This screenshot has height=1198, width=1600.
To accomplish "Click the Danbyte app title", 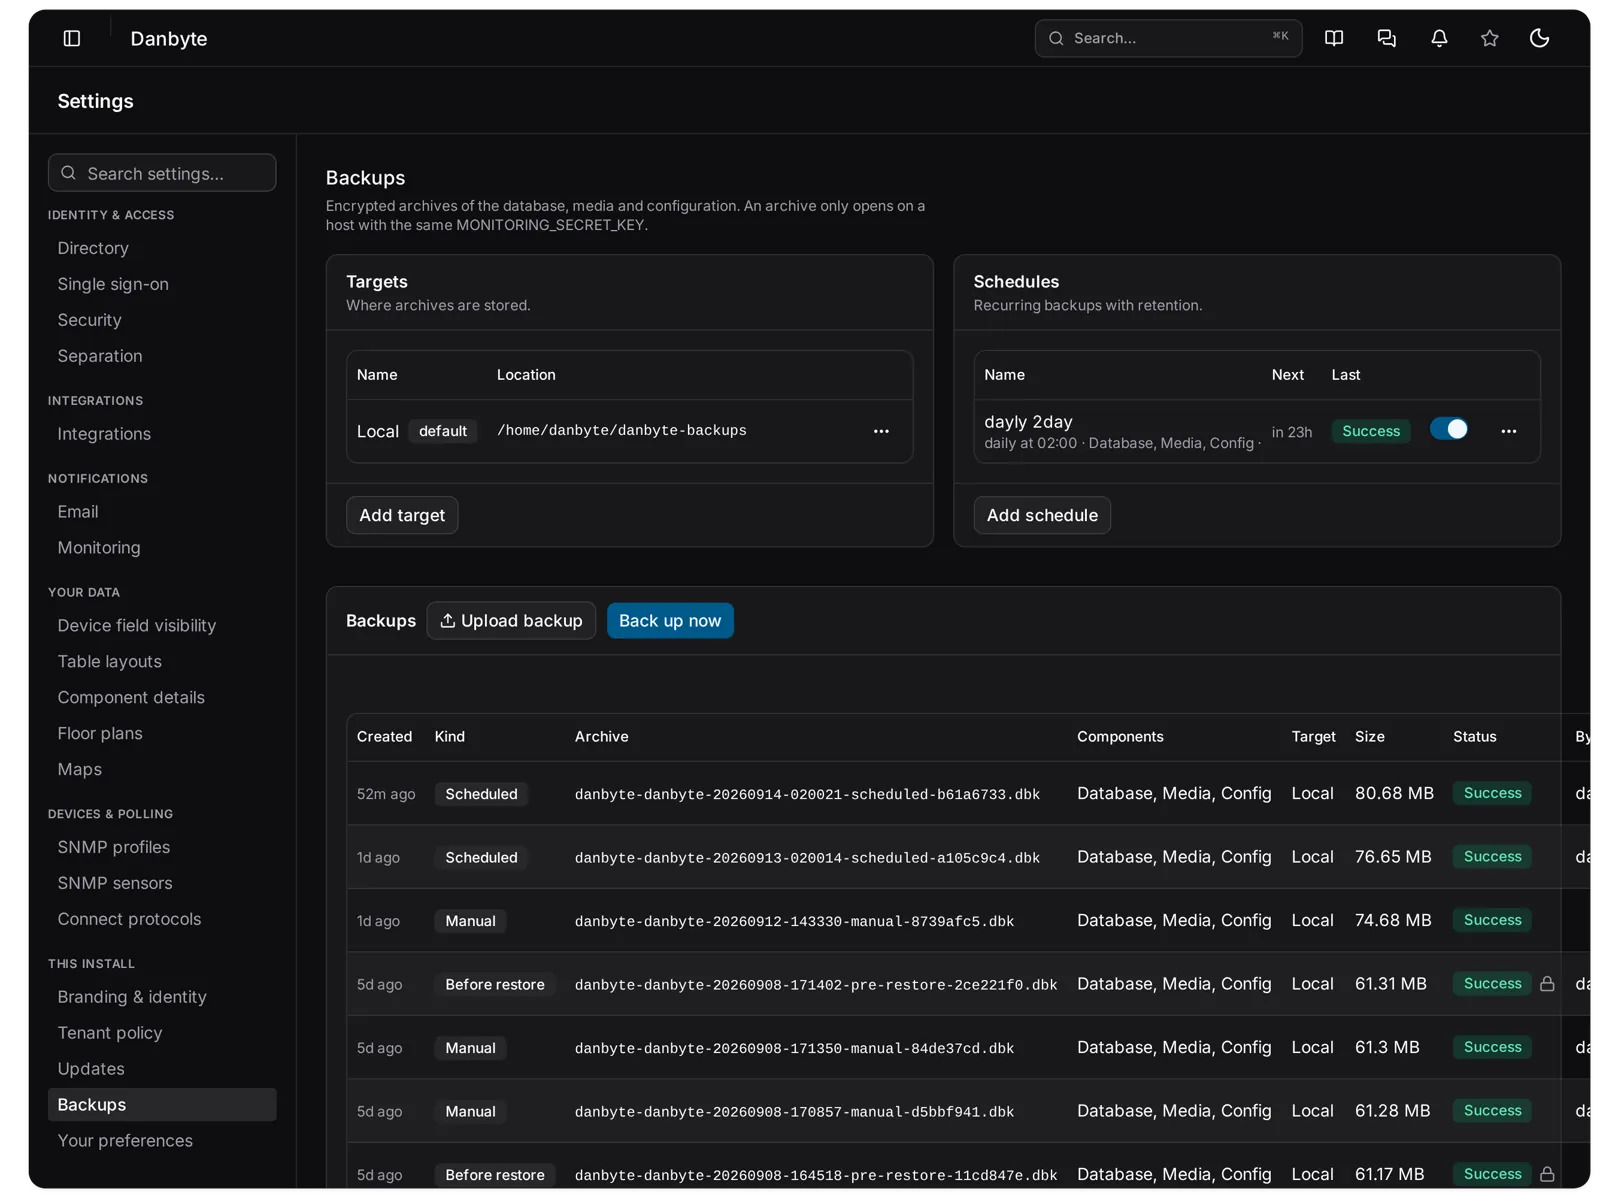I will tap(169, 39).
